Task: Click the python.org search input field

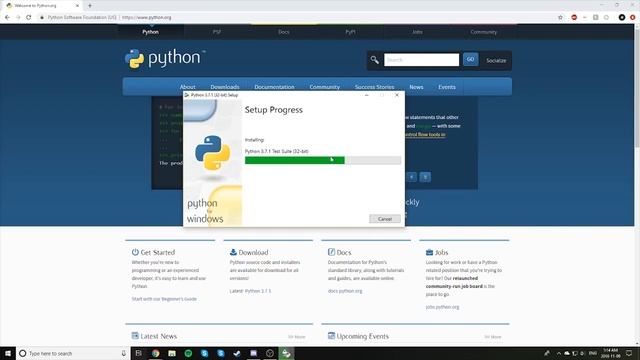Action: pos(421,60)
